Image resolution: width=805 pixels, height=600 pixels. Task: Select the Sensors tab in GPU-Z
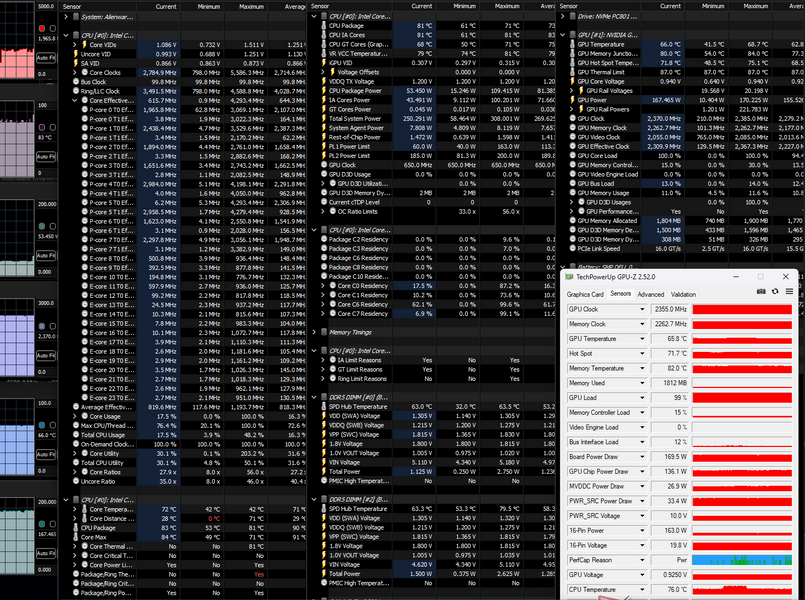point(620,294)
